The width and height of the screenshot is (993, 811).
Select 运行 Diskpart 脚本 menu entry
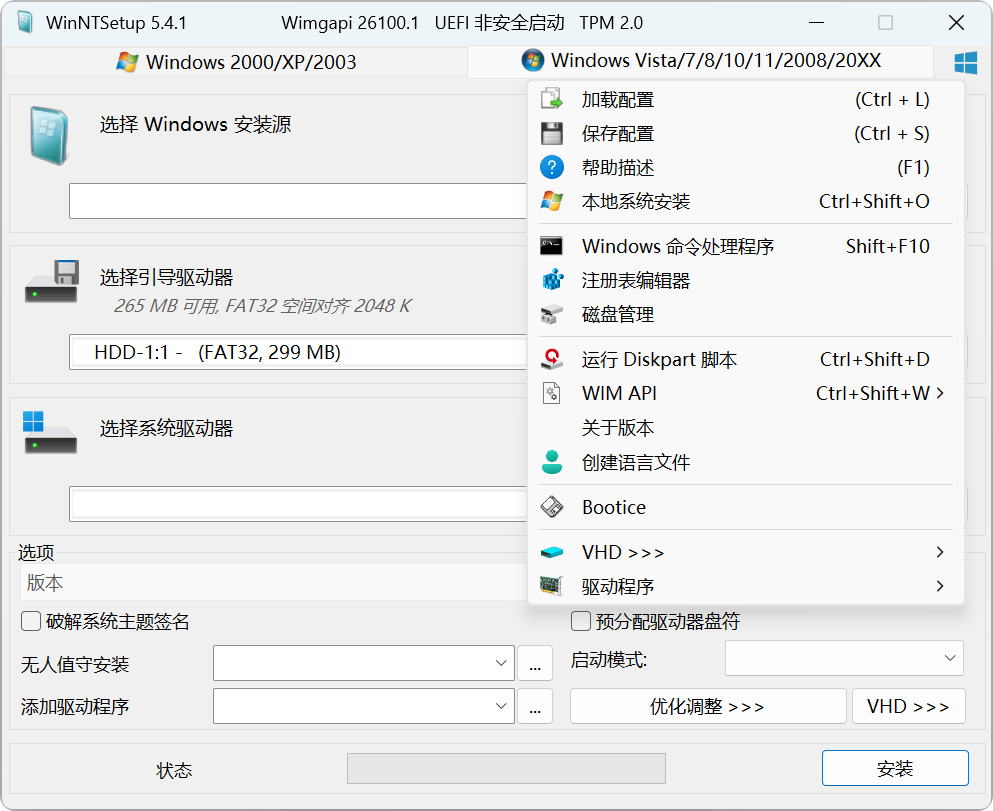[745, 359]
